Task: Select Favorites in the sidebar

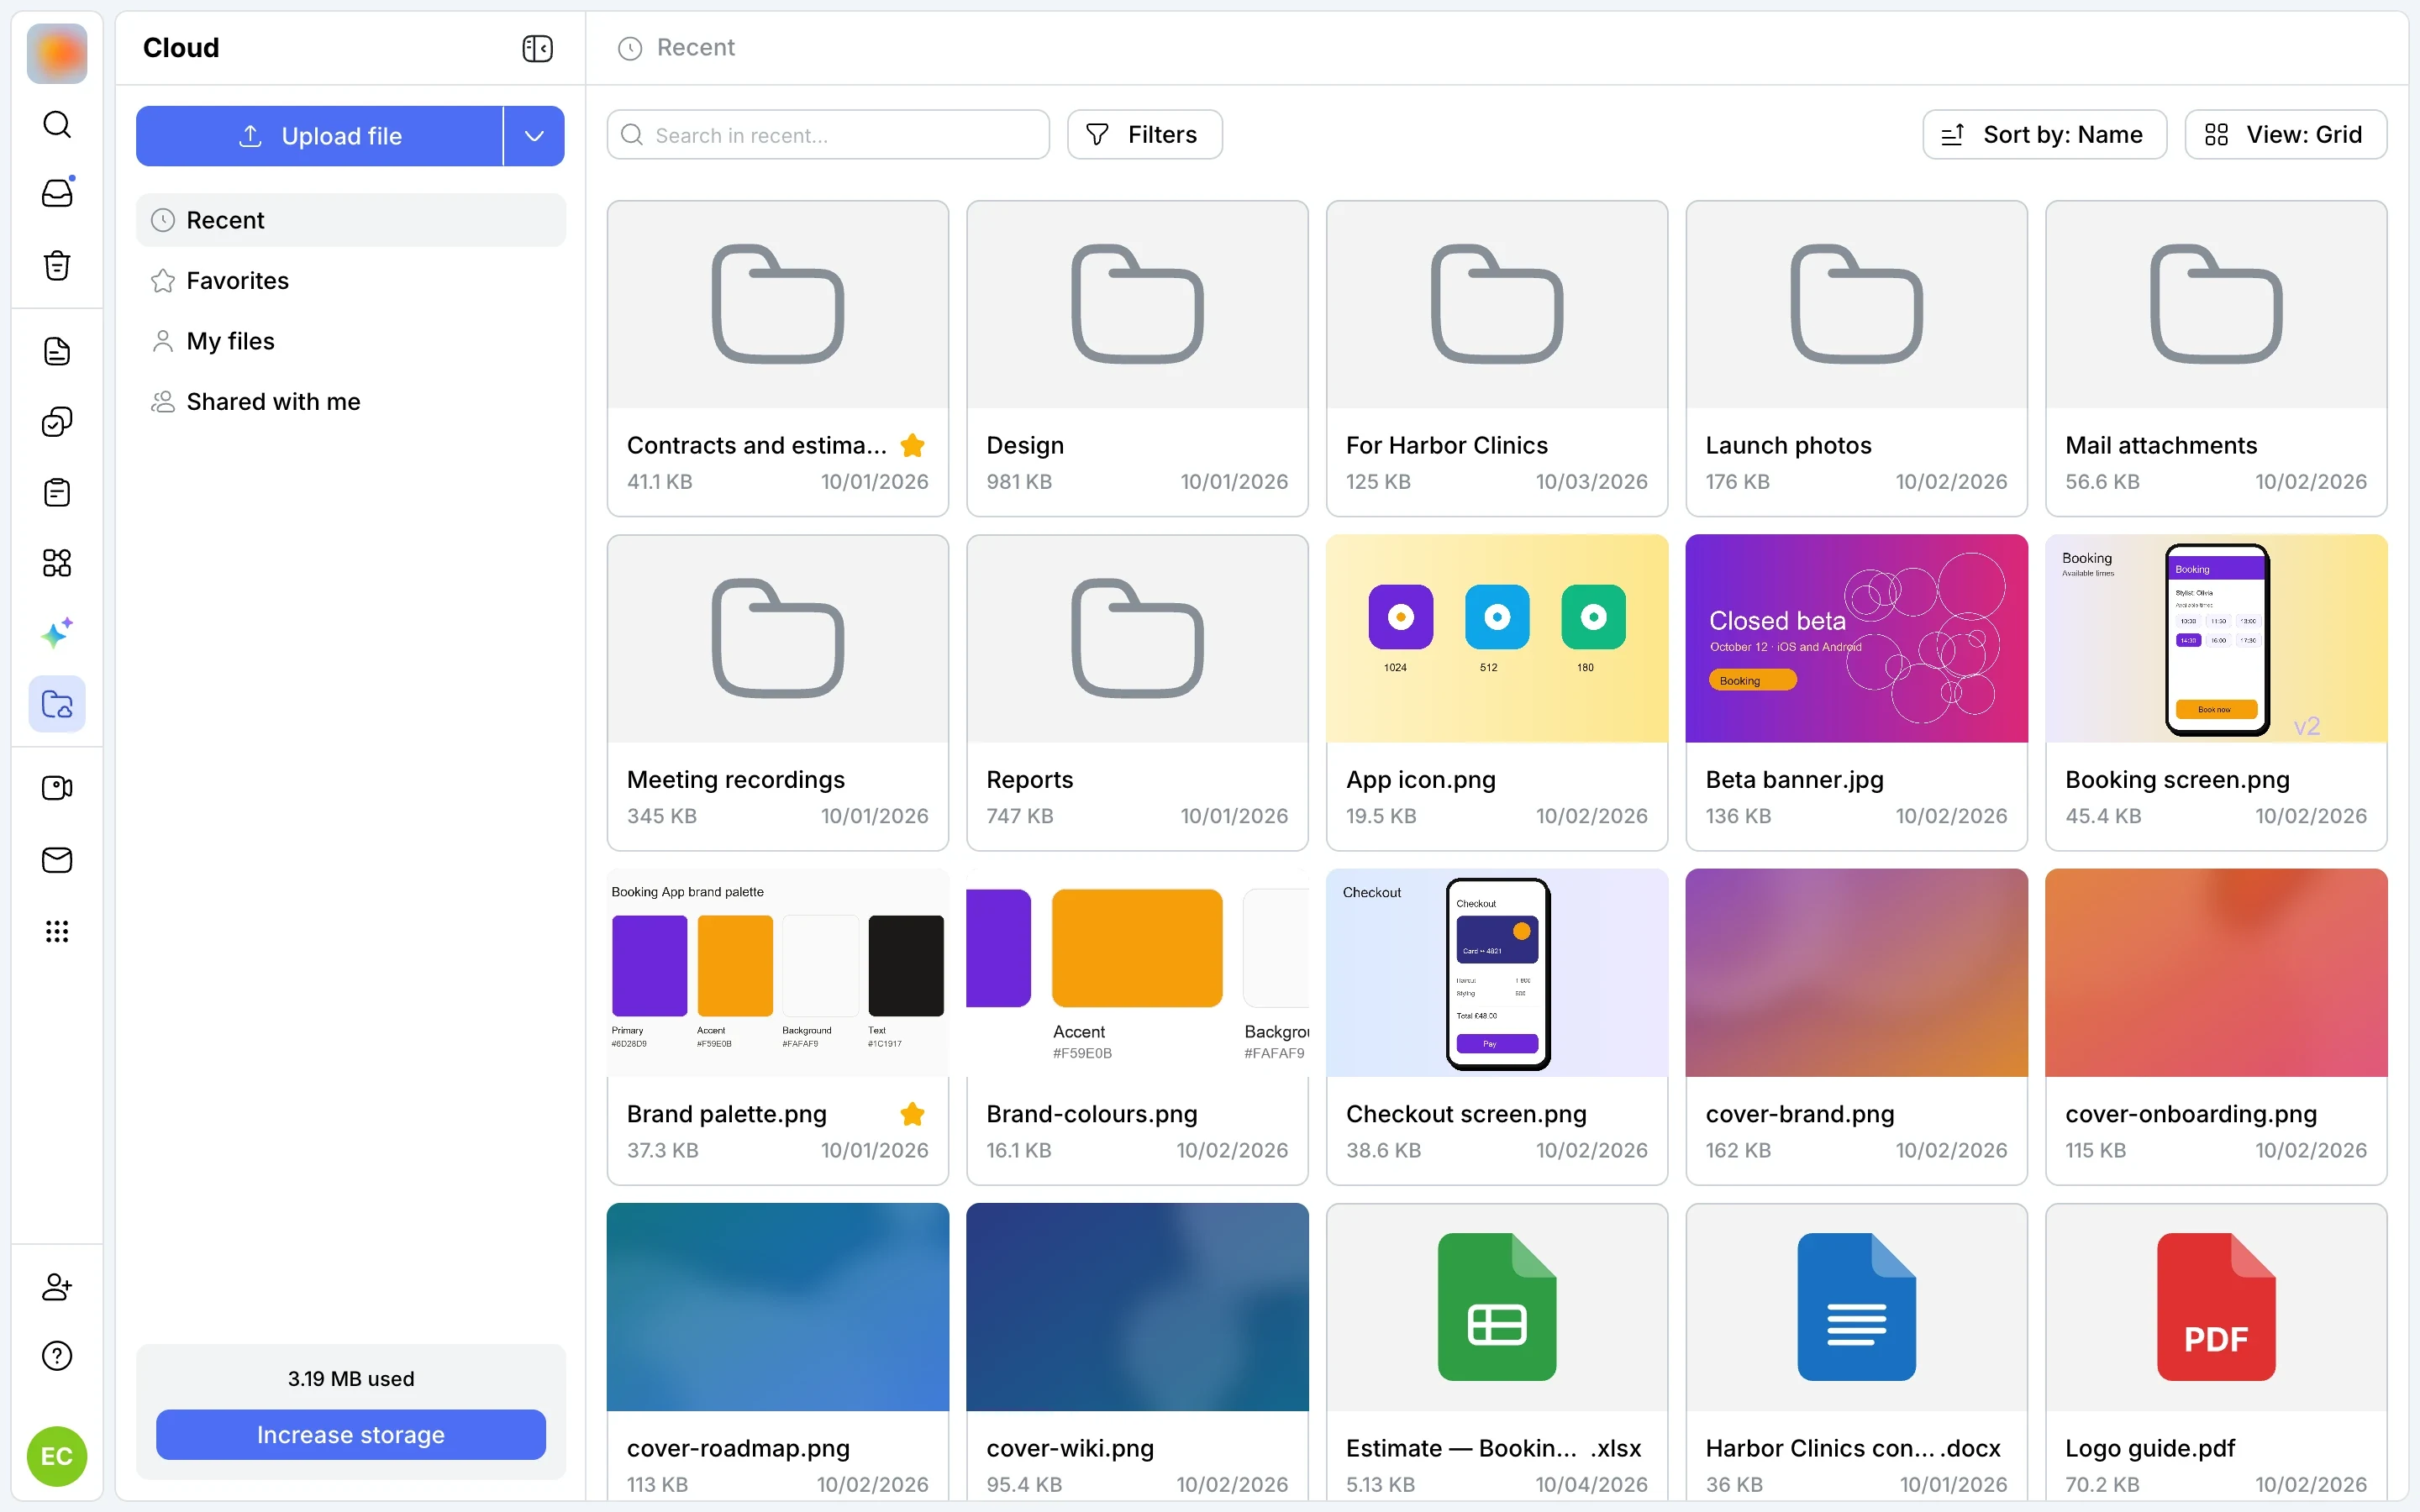Action: [350, 281]
